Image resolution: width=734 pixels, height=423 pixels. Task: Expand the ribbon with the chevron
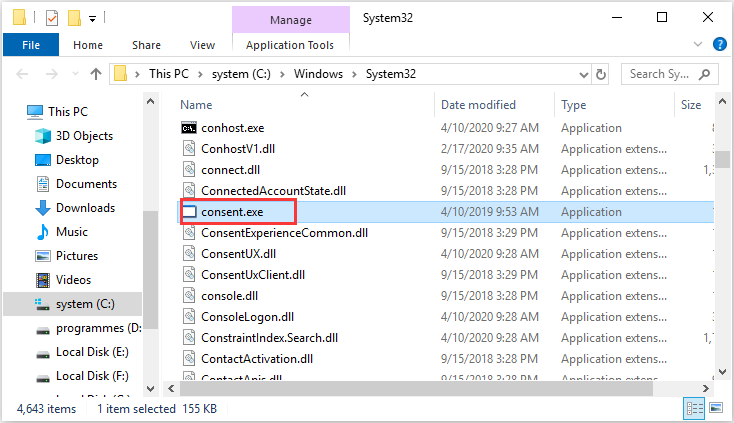pos(697,44)
